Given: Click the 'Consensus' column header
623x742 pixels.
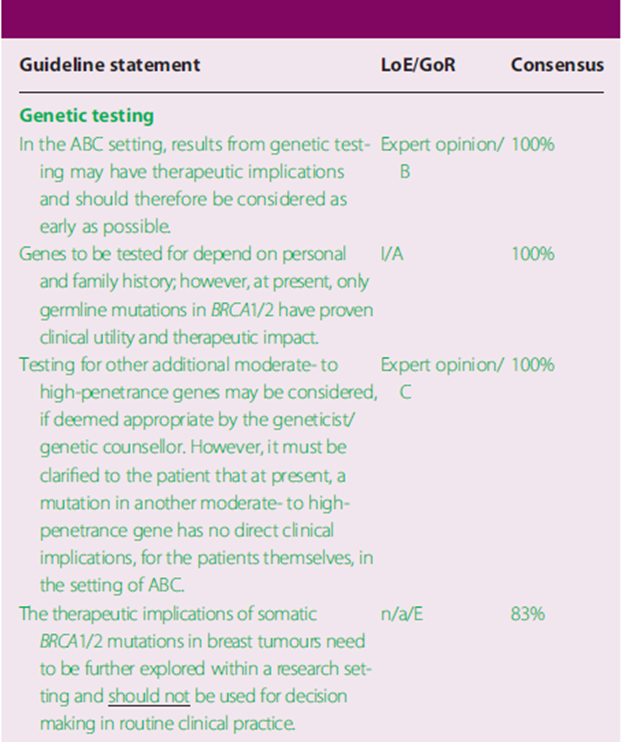Looking at the screenshot, I should pyautogui.click(x=557, y=65).
